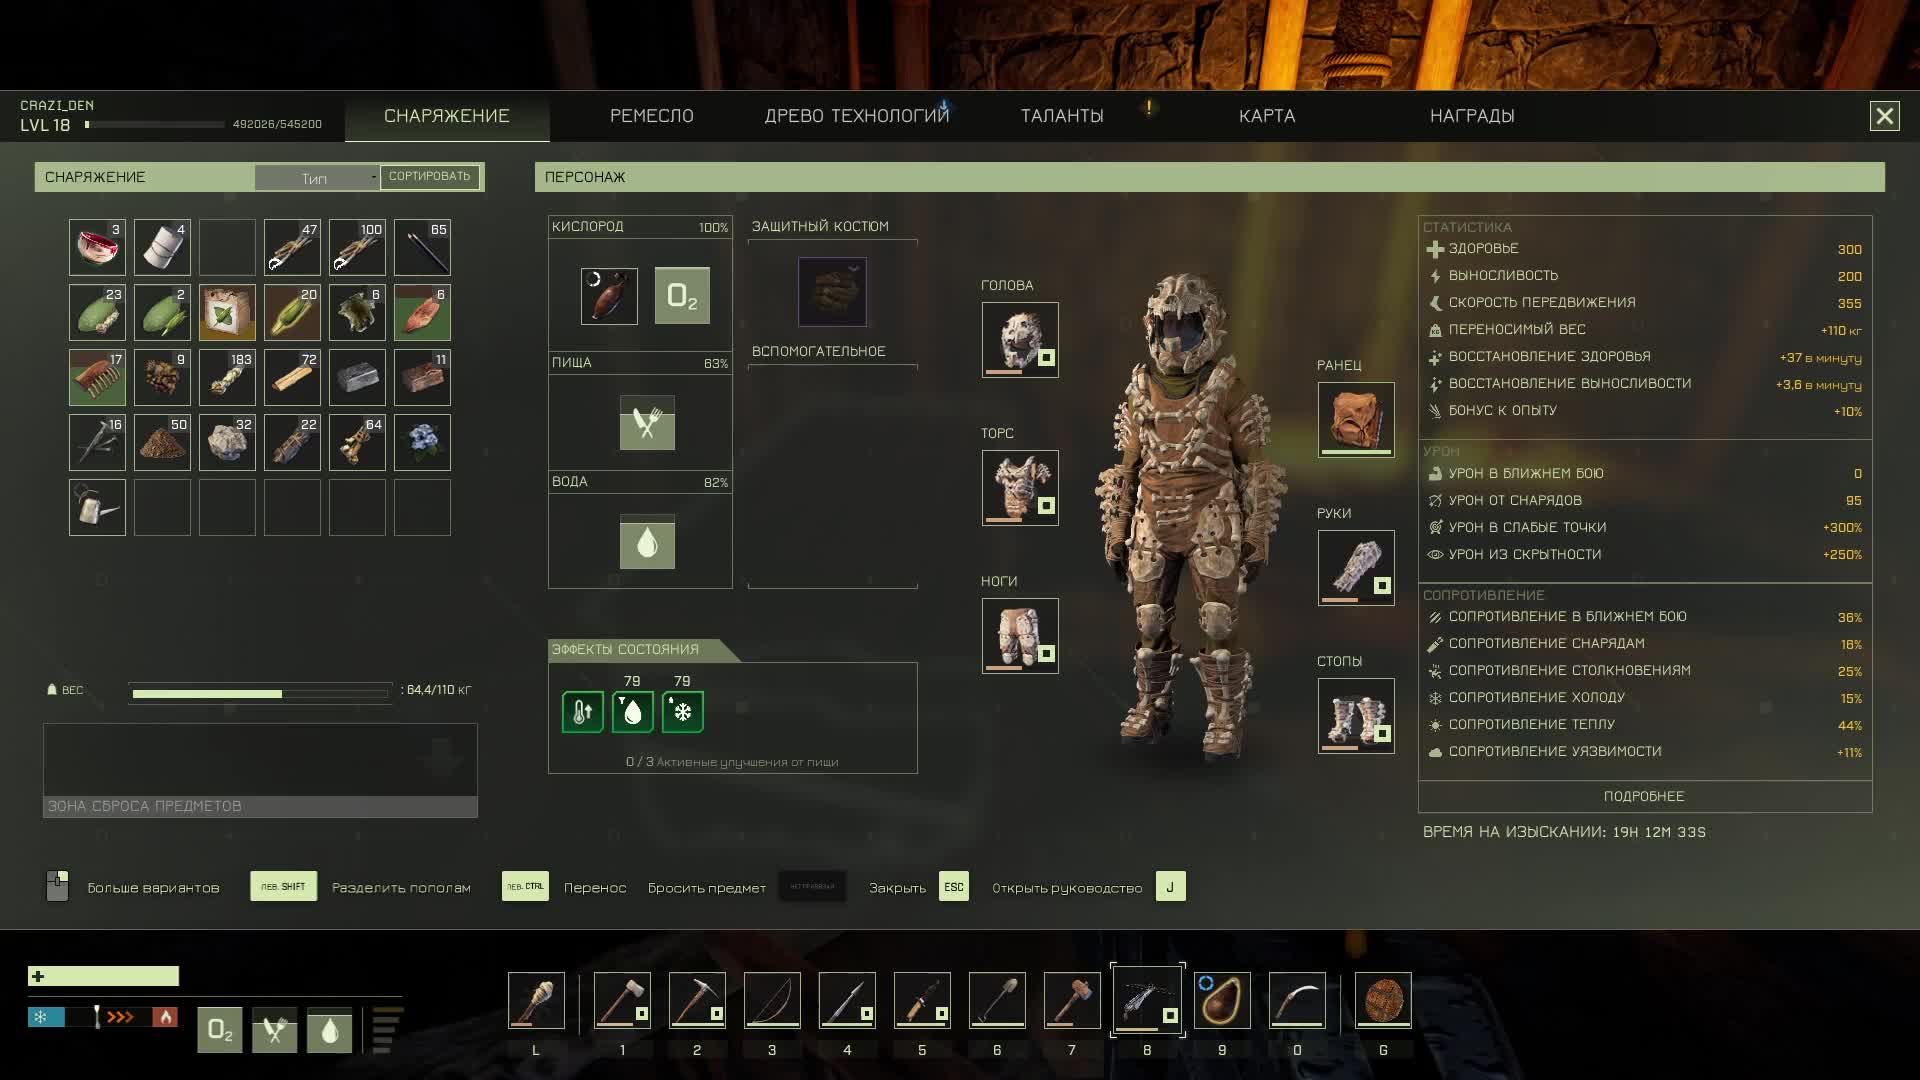
Task: Switch to the Crafting tab
Action: click(651, 116)
